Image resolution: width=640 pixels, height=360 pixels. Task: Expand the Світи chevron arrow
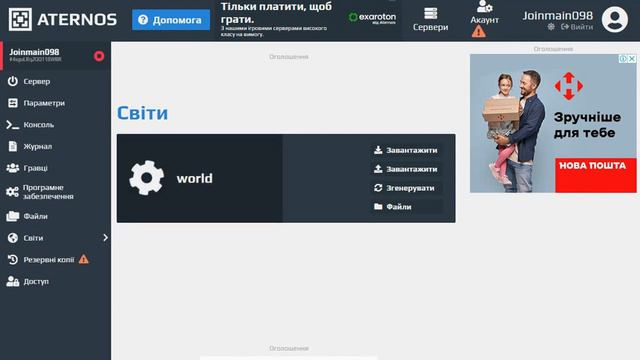[x=105, y=238]
